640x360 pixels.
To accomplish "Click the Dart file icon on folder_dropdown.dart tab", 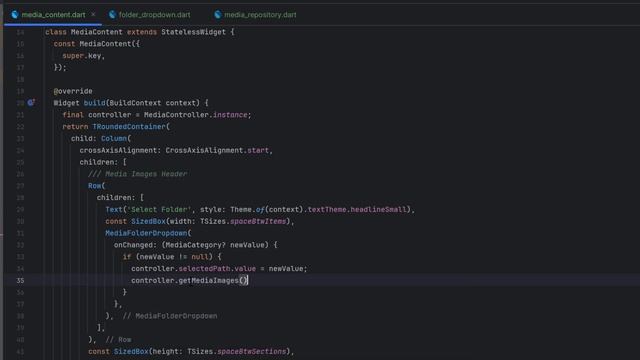I will pos(112,15).
